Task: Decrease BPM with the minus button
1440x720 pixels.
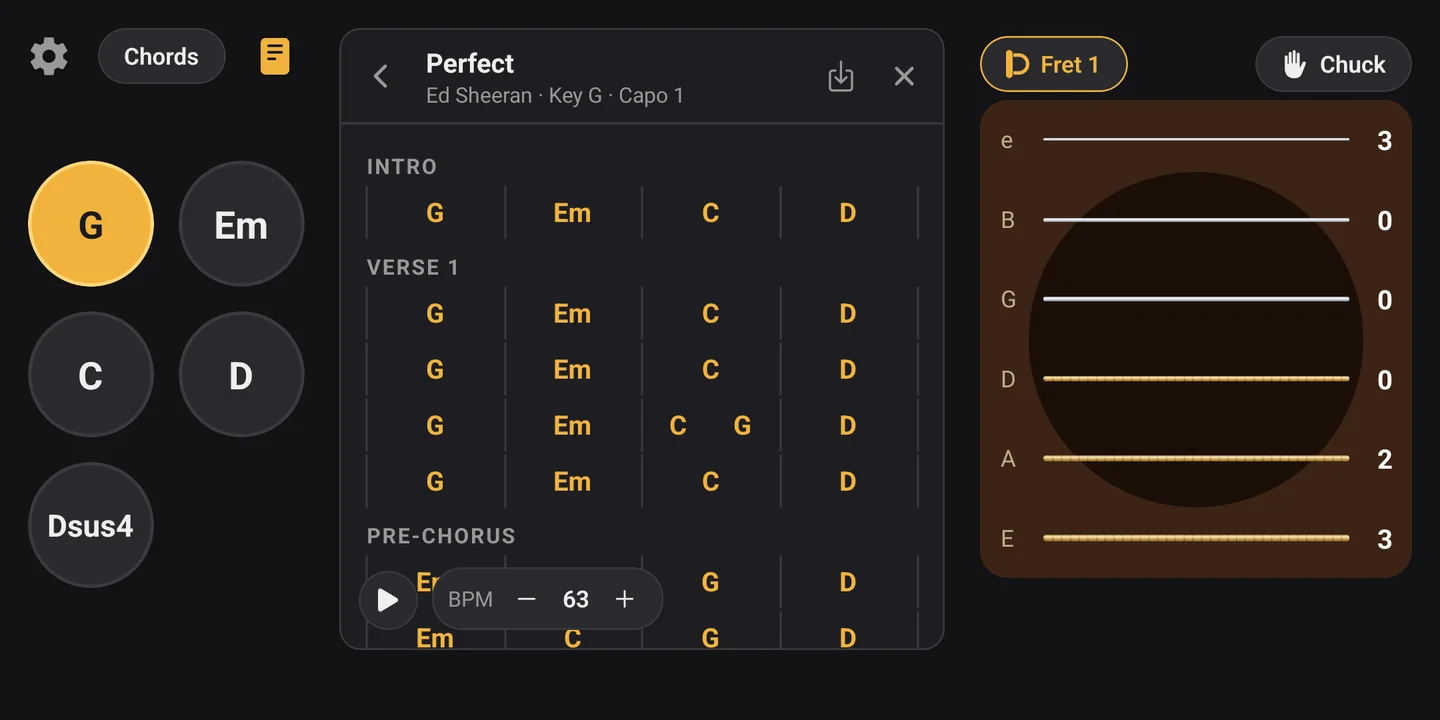Action: coord(527,599)
